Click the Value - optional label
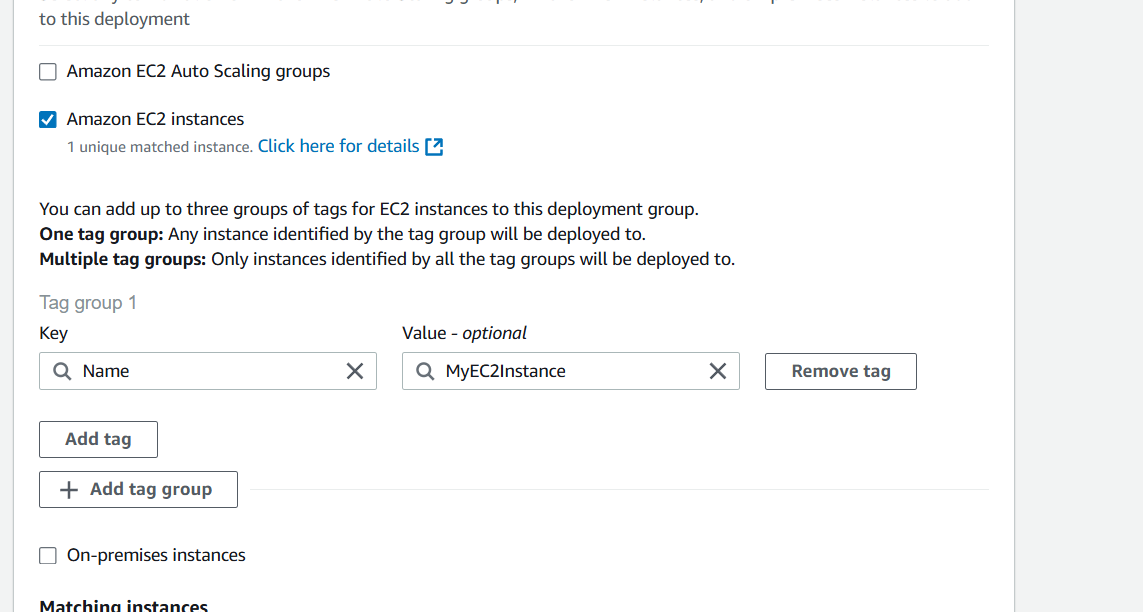Screen dimensions: 1143x612 464,334
